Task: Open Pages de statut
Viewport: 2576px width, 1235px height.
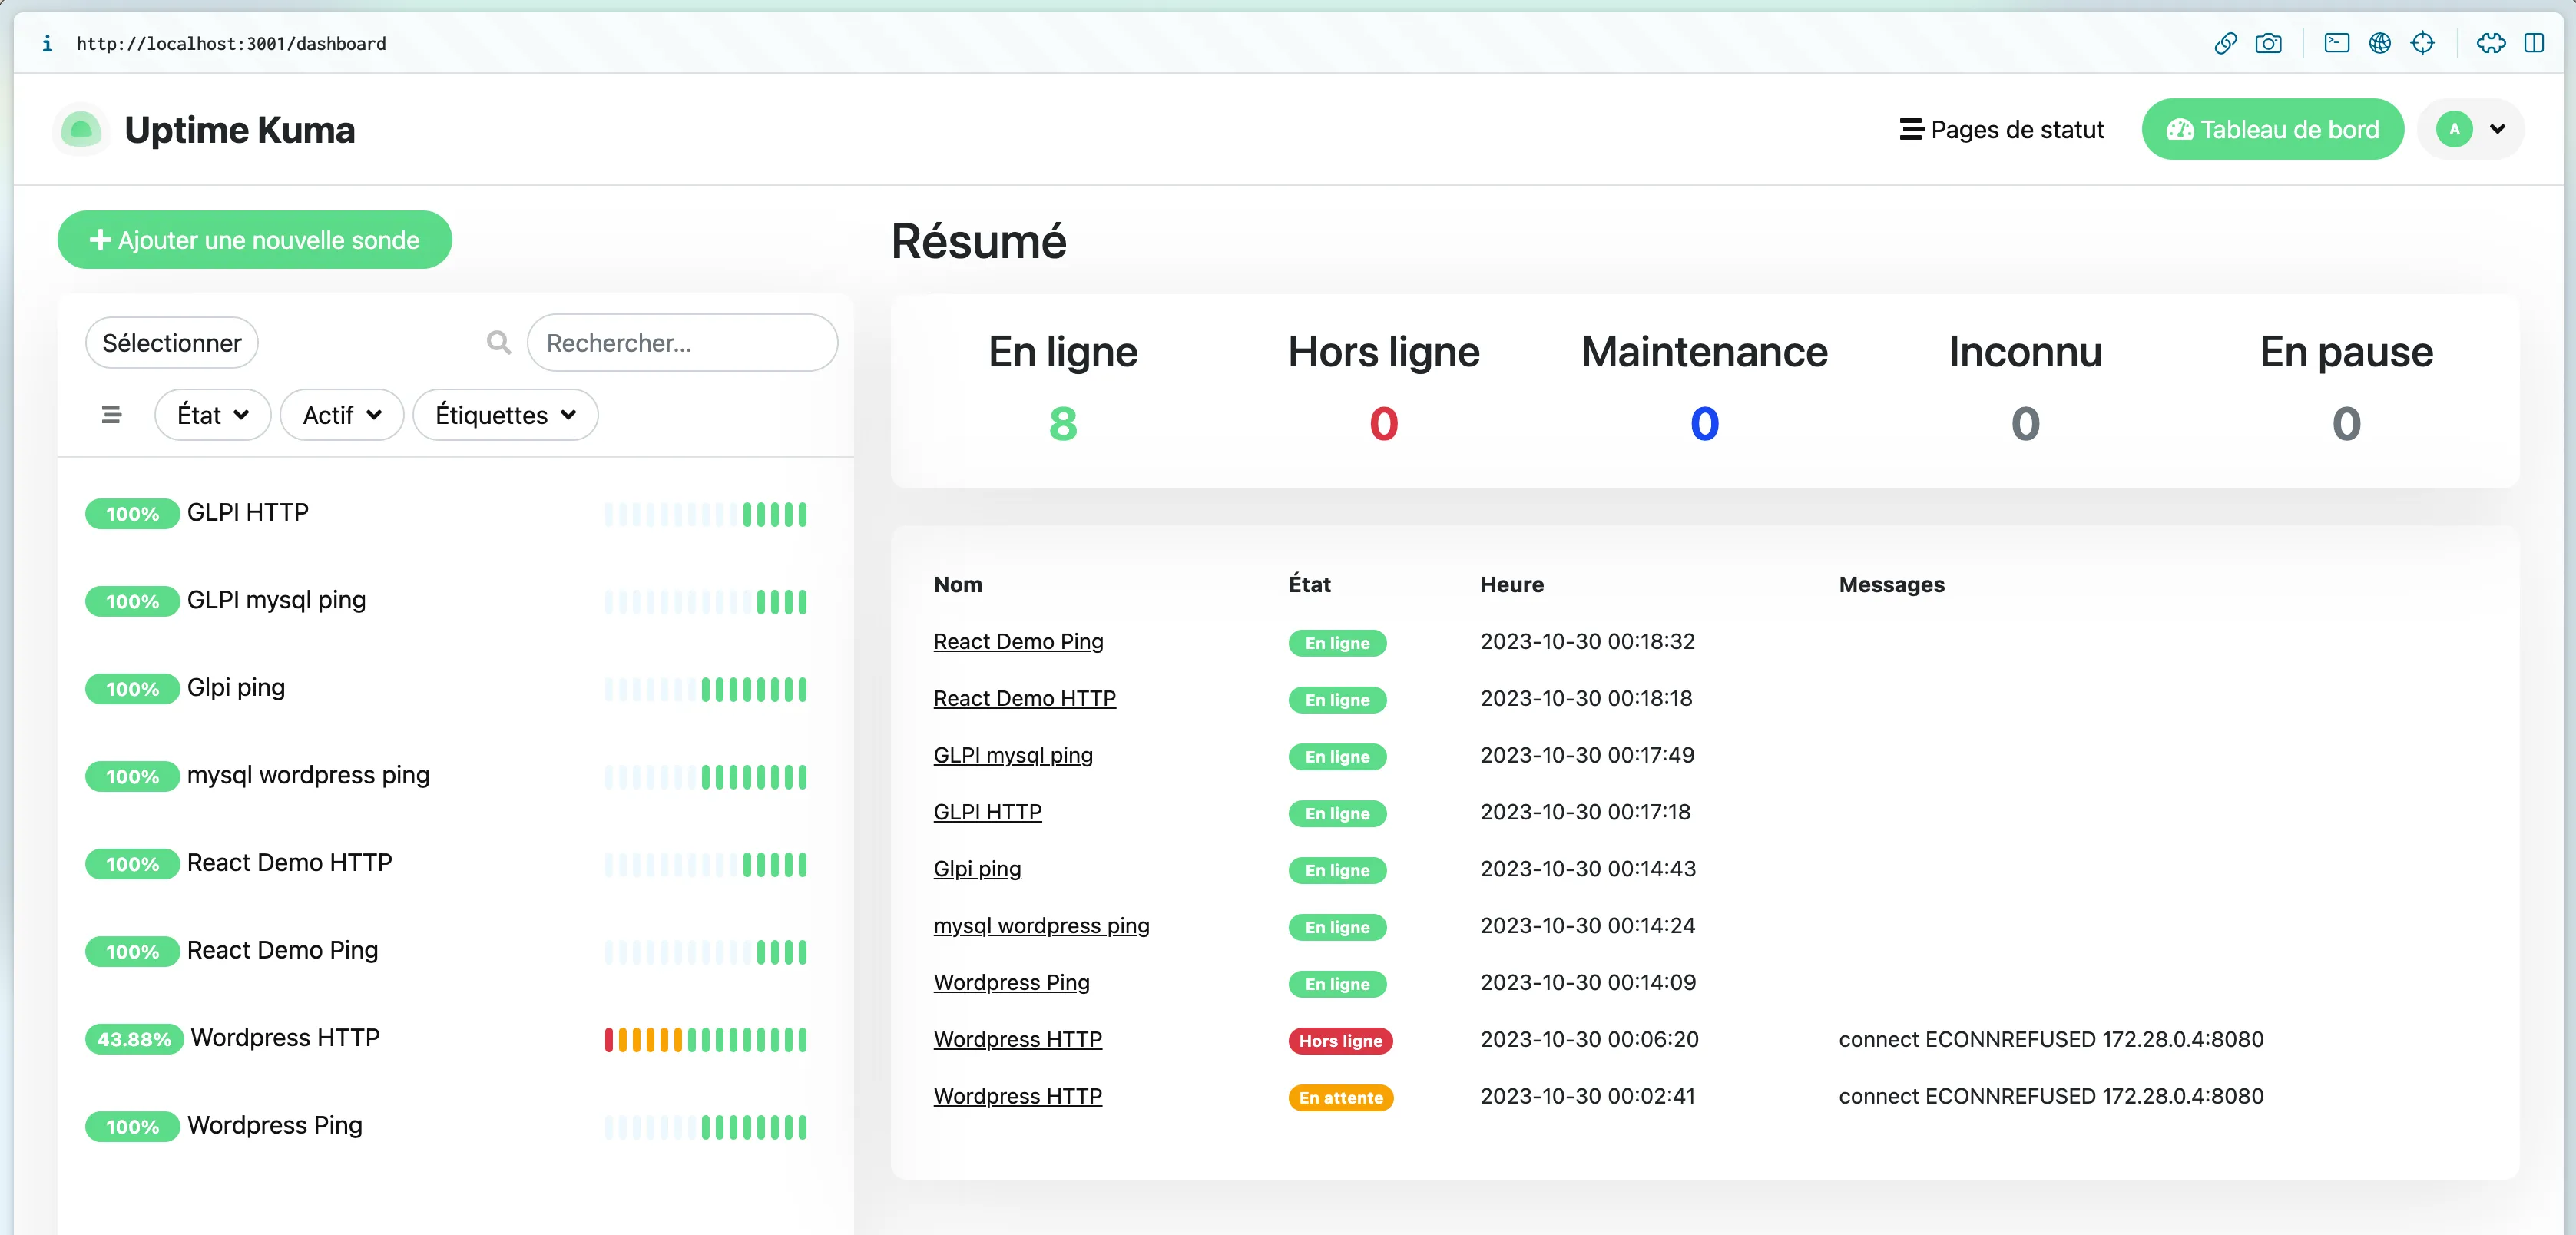Action: point(2002,130)
